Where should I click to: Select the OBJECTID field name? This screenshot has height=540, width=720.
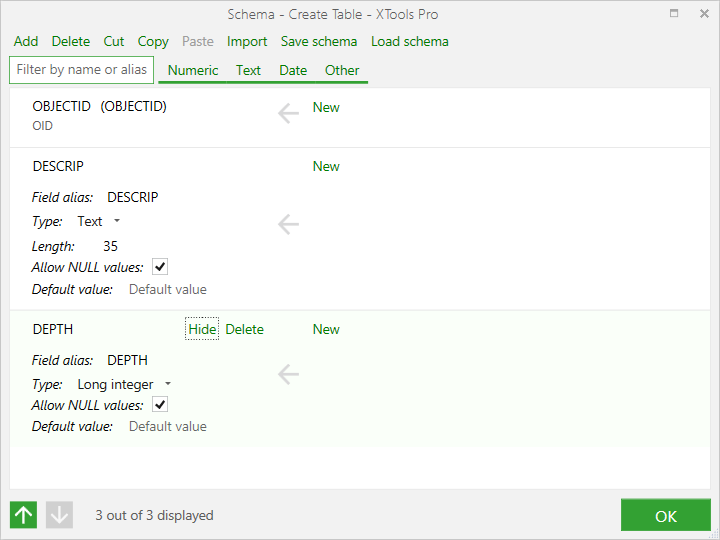pos(62,106)
